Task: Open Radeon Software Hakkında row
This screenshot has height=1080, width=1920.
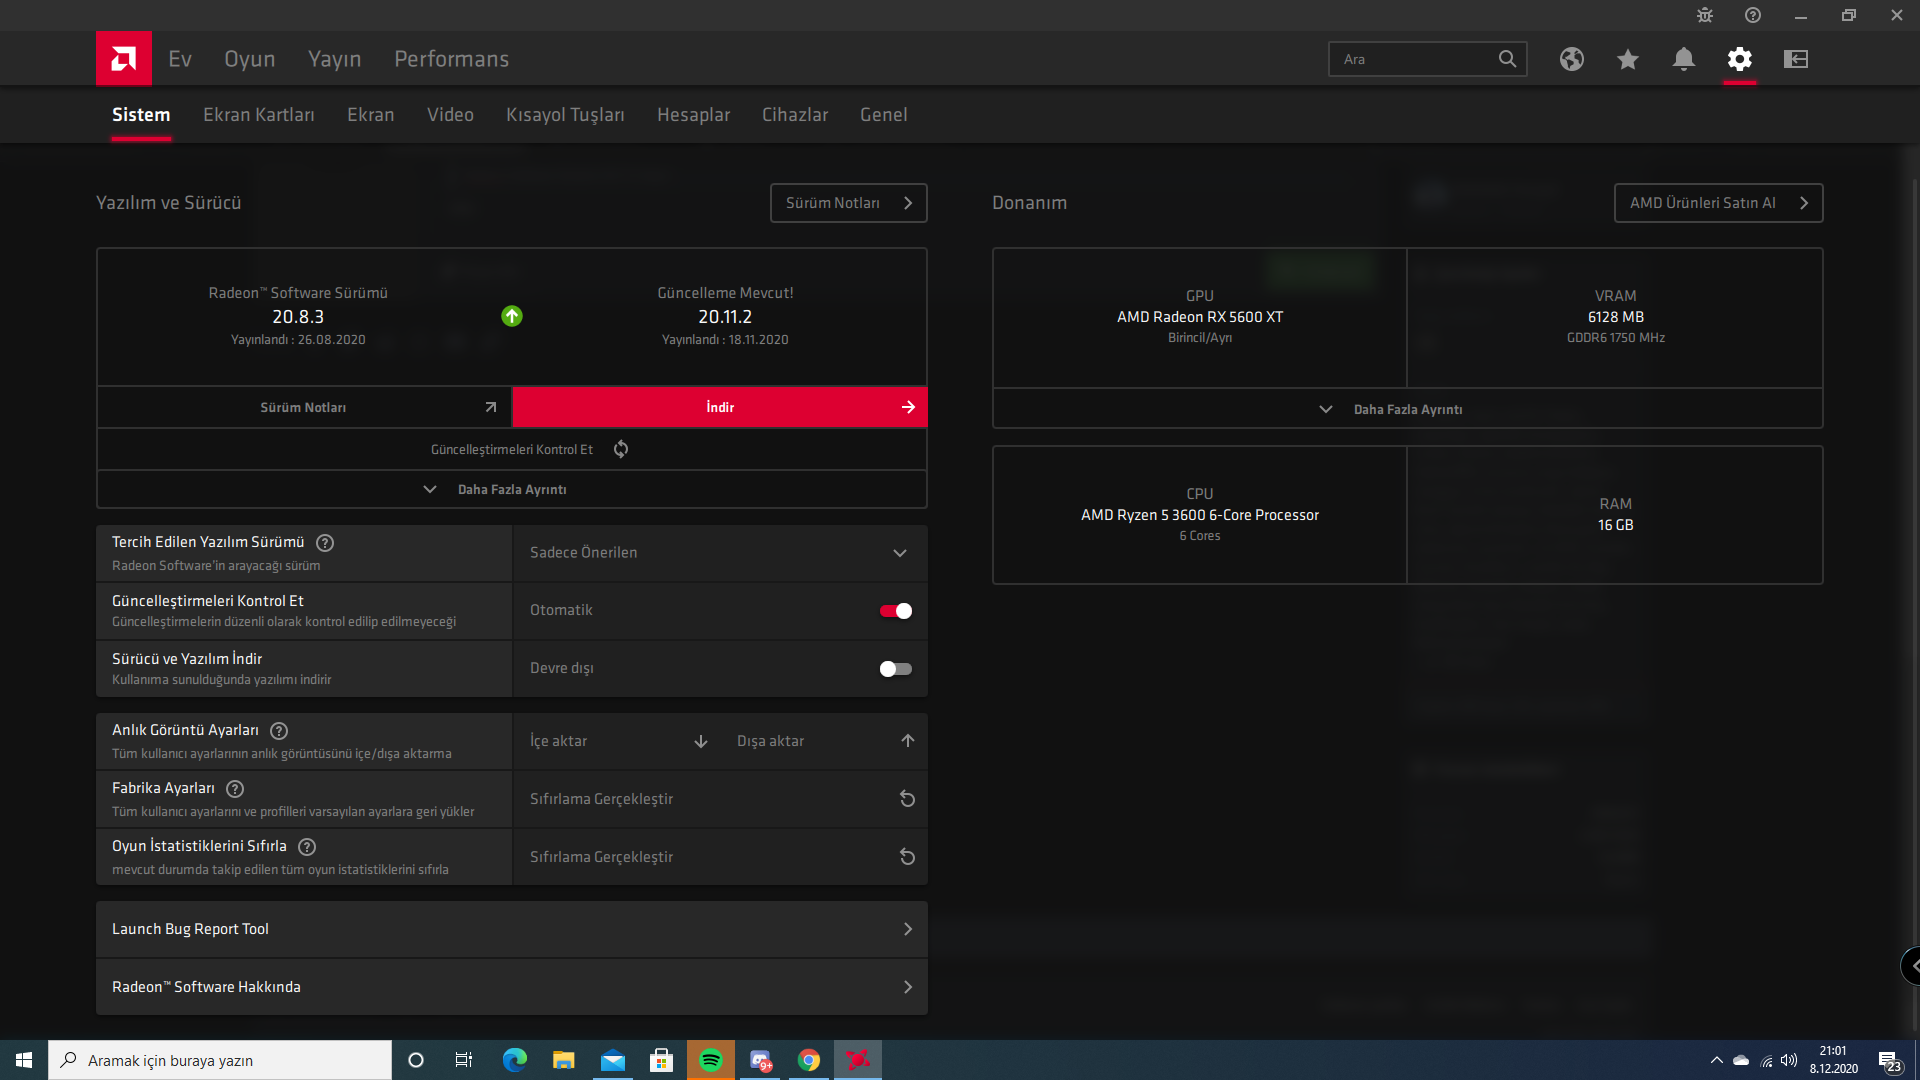Action: [512, 987]
